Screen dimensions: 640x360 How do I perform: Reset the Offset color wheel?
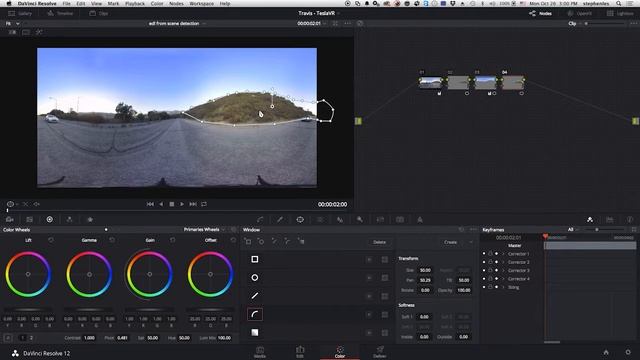[233, 240]
